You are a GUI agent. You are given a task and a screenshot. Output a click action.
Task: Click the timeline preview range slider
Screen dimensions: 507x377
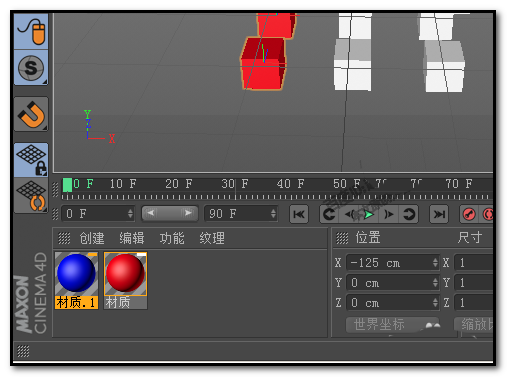coord(170,213)
